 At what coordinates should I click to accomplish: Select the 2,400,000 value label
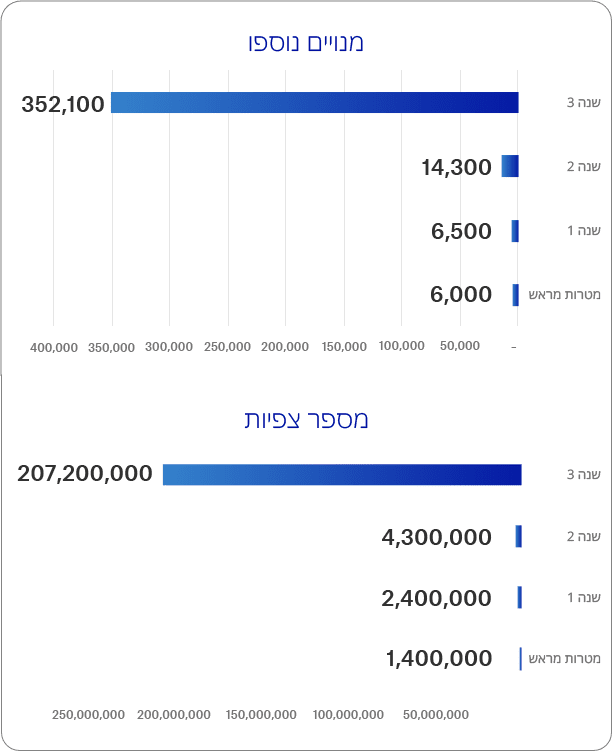click(436, 598)
